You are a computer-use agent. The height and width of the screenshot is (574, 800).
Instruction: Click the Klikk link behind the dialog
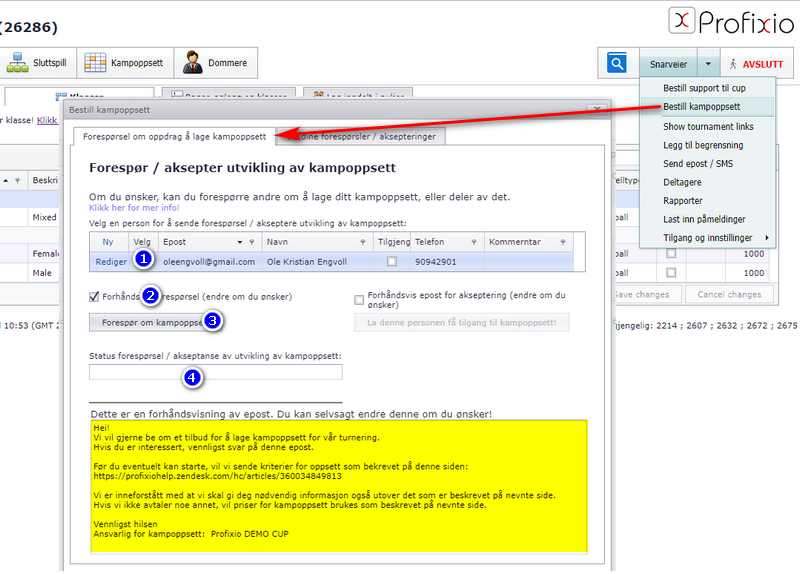point(47,120)
